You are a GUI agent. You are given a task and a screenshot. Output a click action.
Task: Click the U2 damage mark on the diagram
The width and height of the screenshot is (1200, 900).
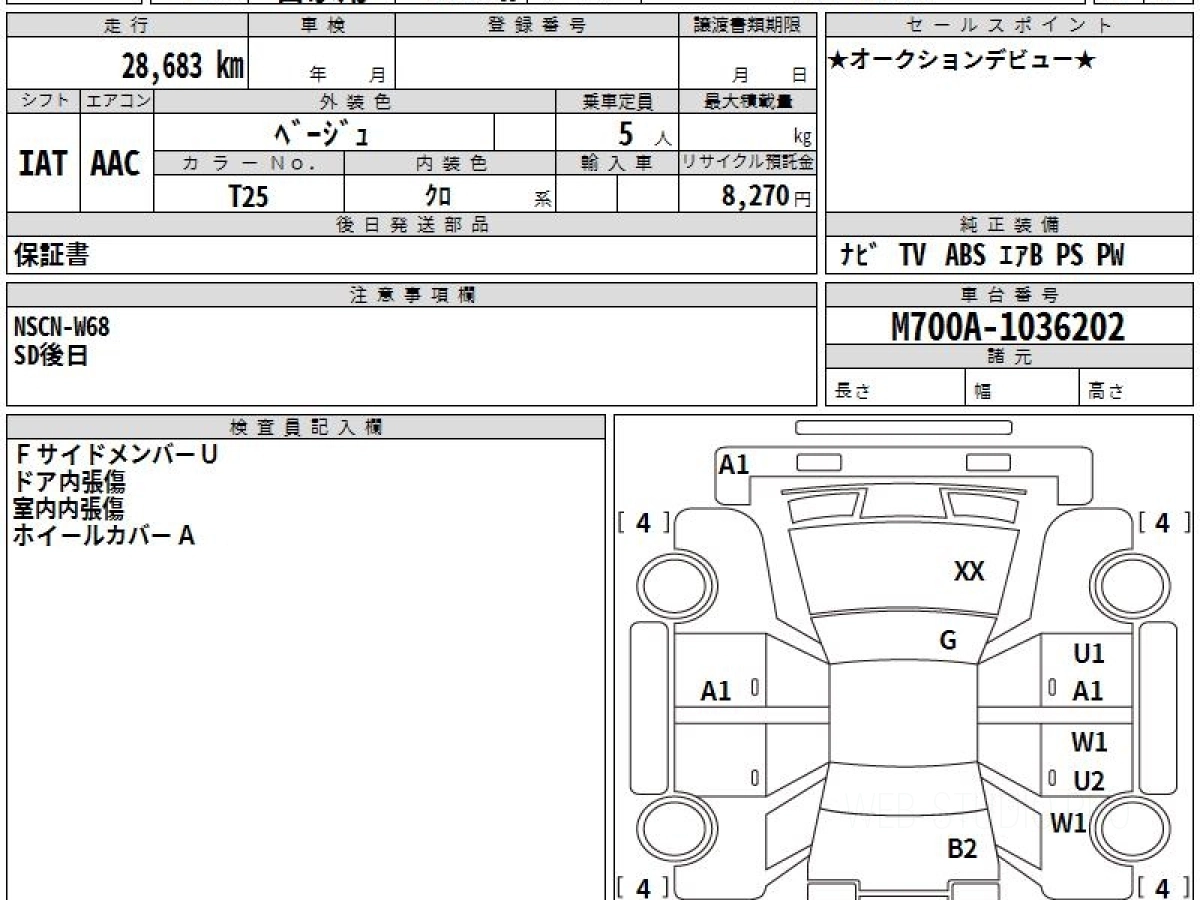tap(1088, 781)
